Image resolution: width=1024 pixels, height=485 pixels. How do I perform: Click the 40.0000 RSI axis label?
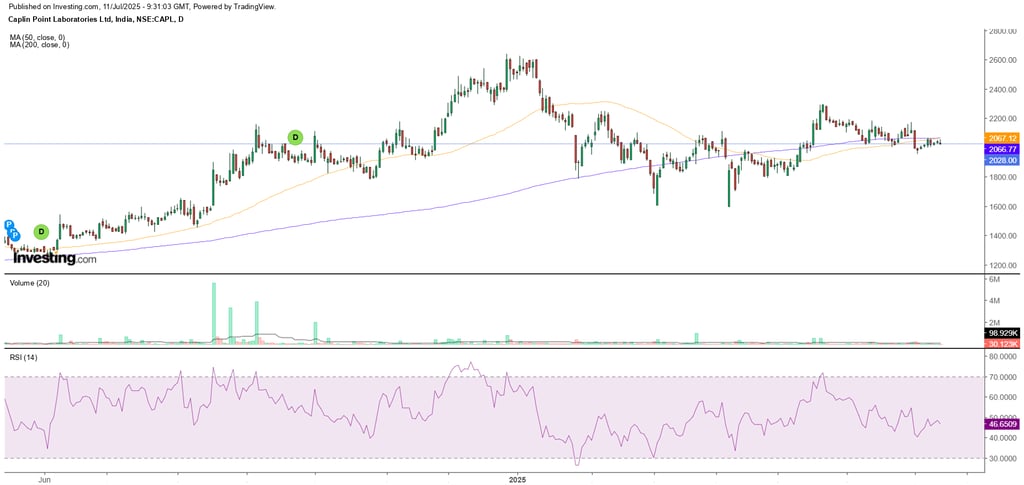(x=1004, y=438)
